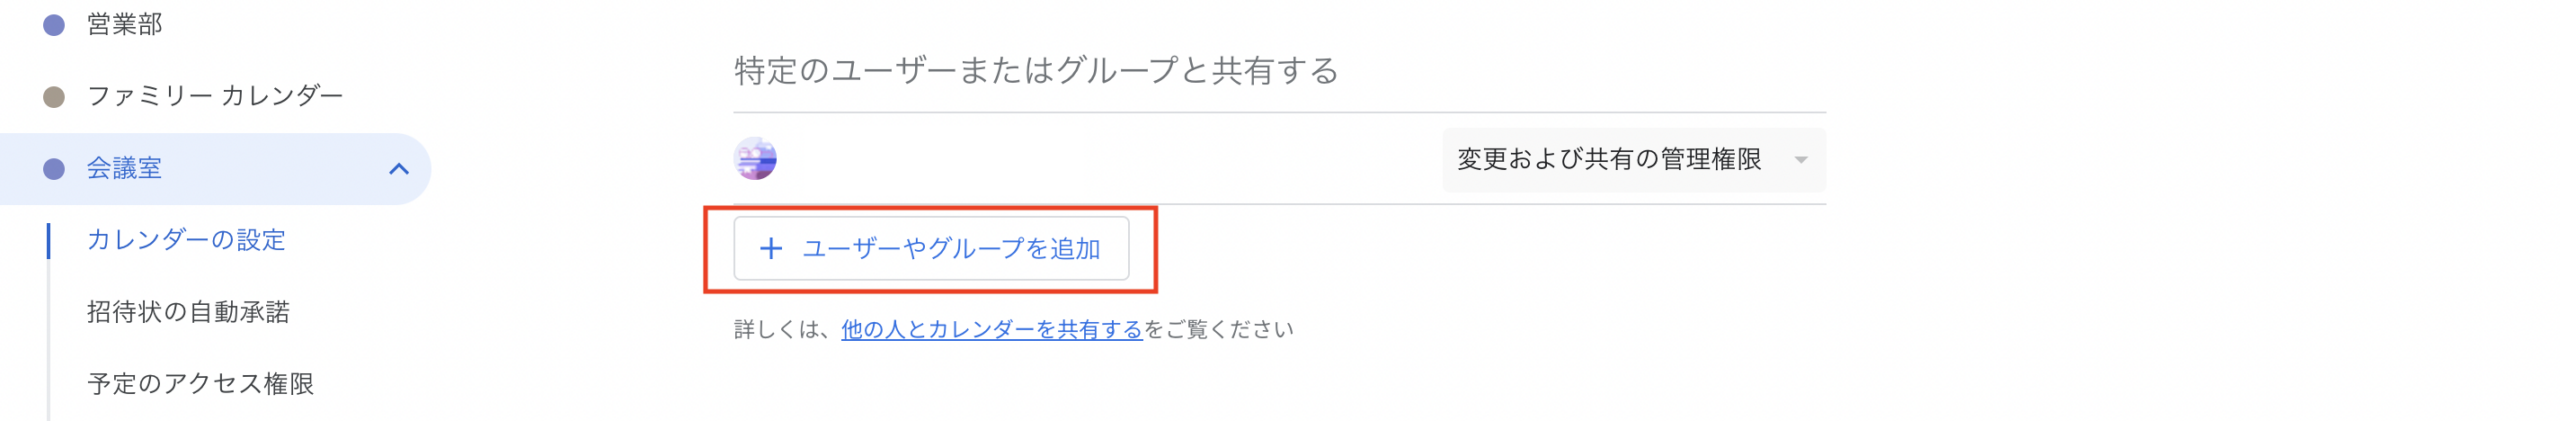The image size is (2560, 421).
Task: Click the plus icon for adding users
Action: pyautogui.click(x=770, y=249)
